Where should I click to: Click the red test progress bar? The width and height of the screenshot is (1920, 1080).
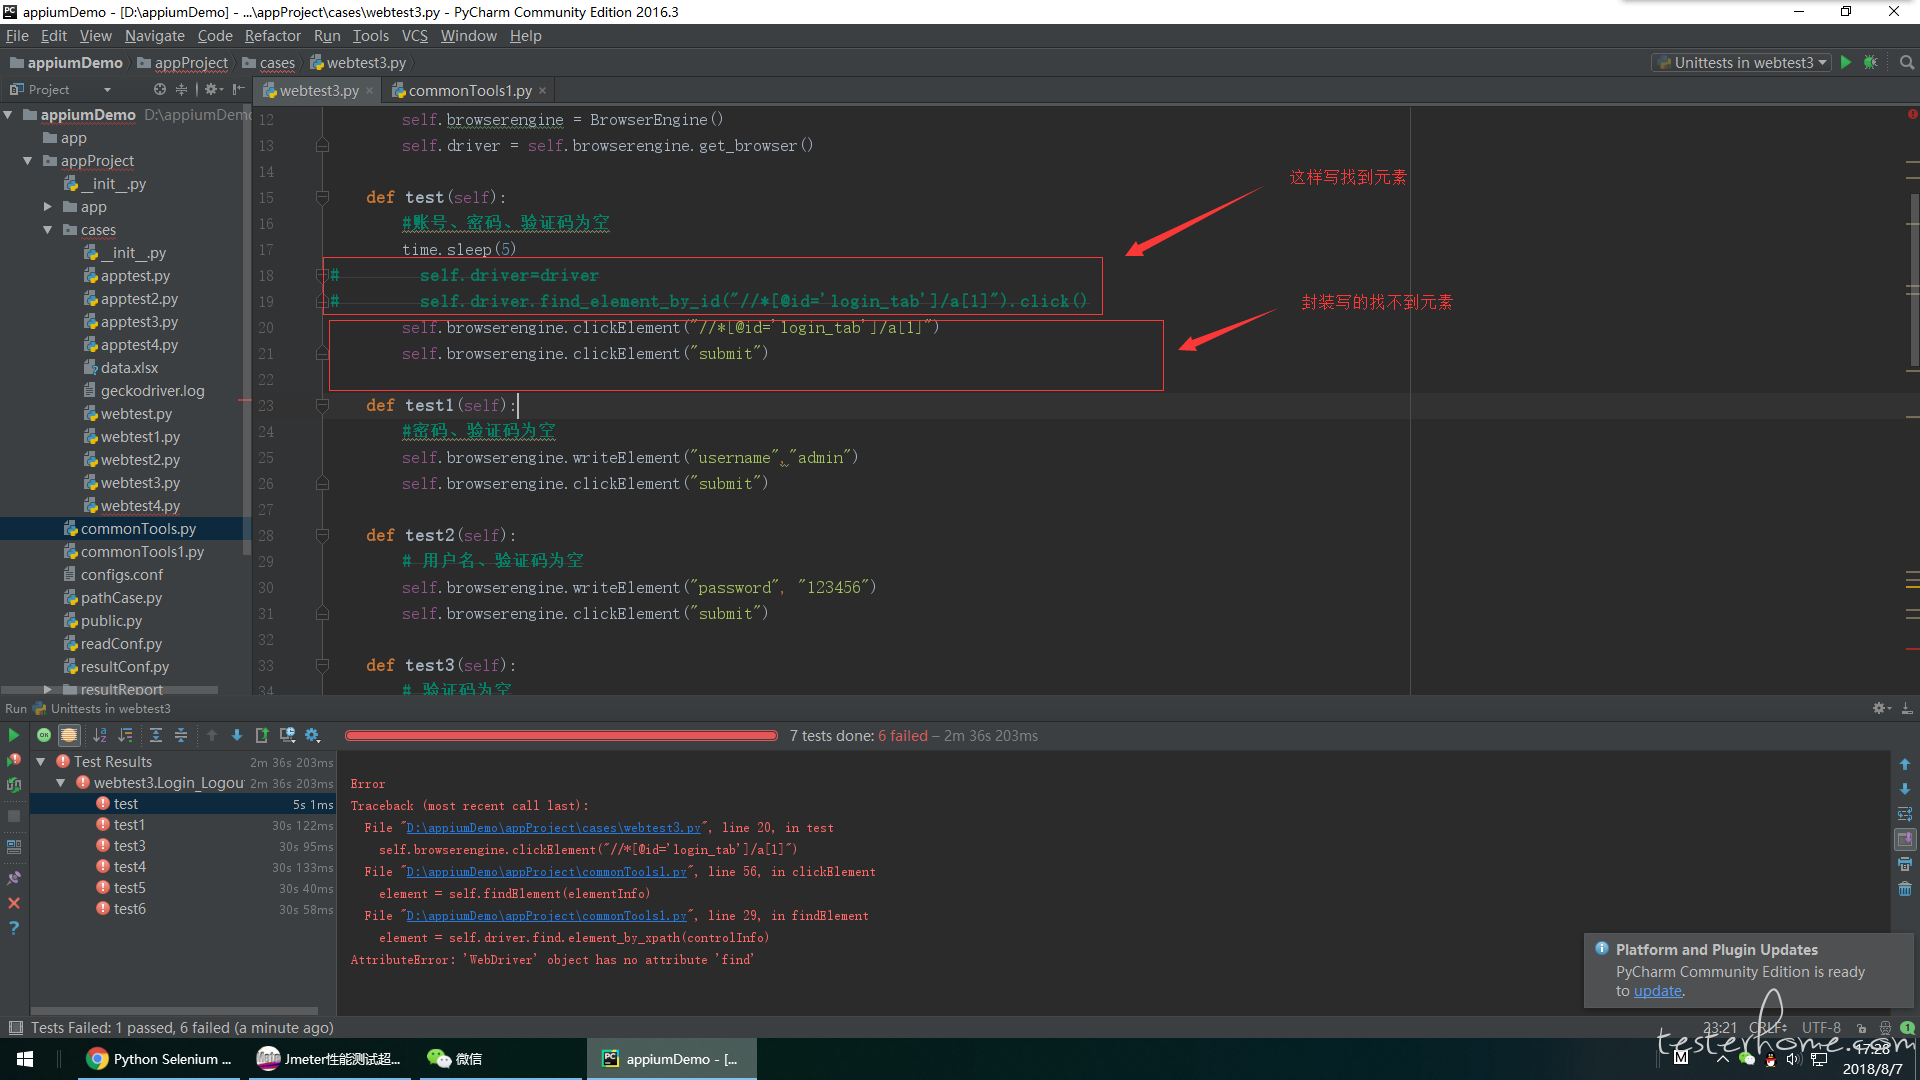(561, 736)
